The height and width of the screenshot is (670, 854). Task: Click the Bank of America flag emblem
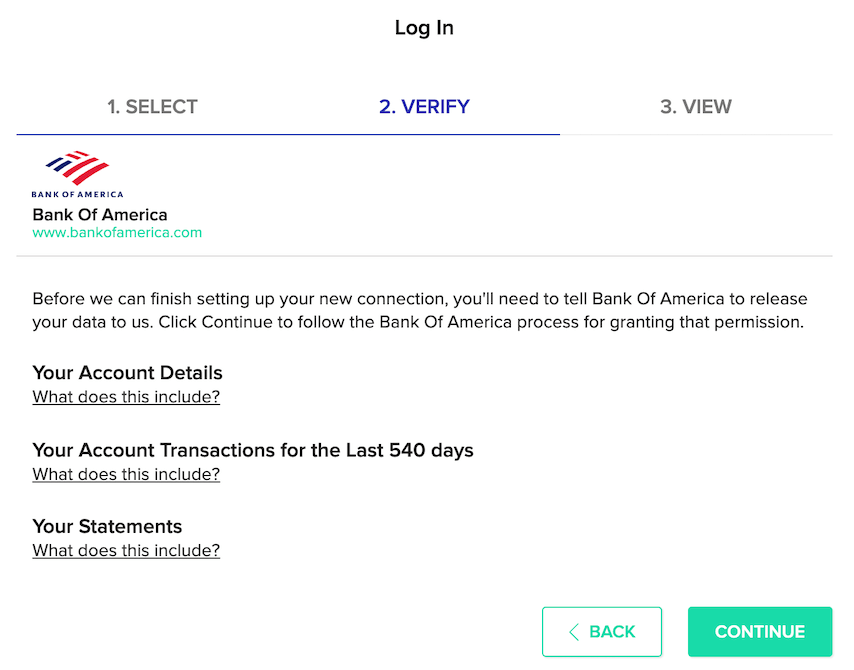[x=78, y=168]
